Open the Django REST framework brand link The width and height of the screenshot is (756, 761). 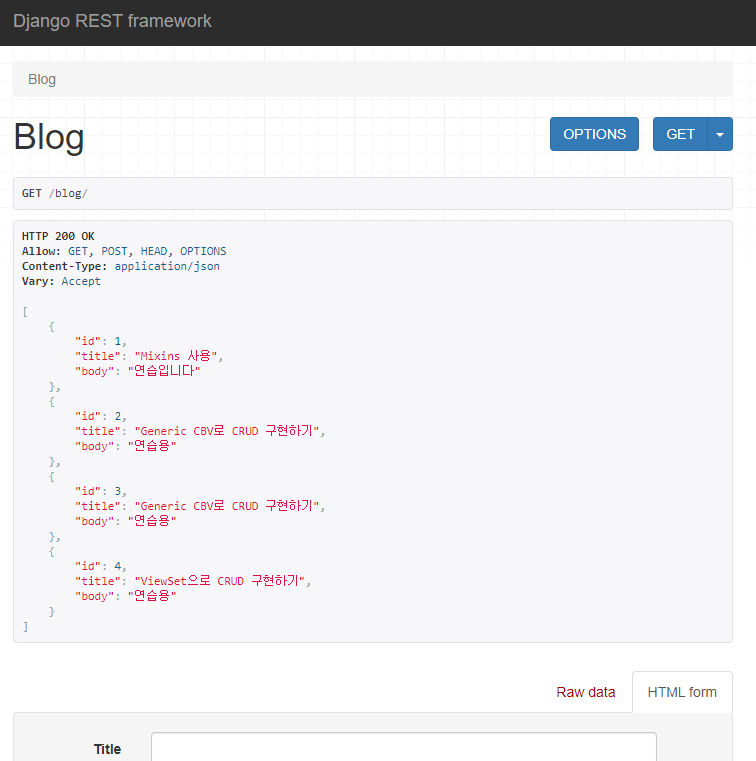(112, 21)
